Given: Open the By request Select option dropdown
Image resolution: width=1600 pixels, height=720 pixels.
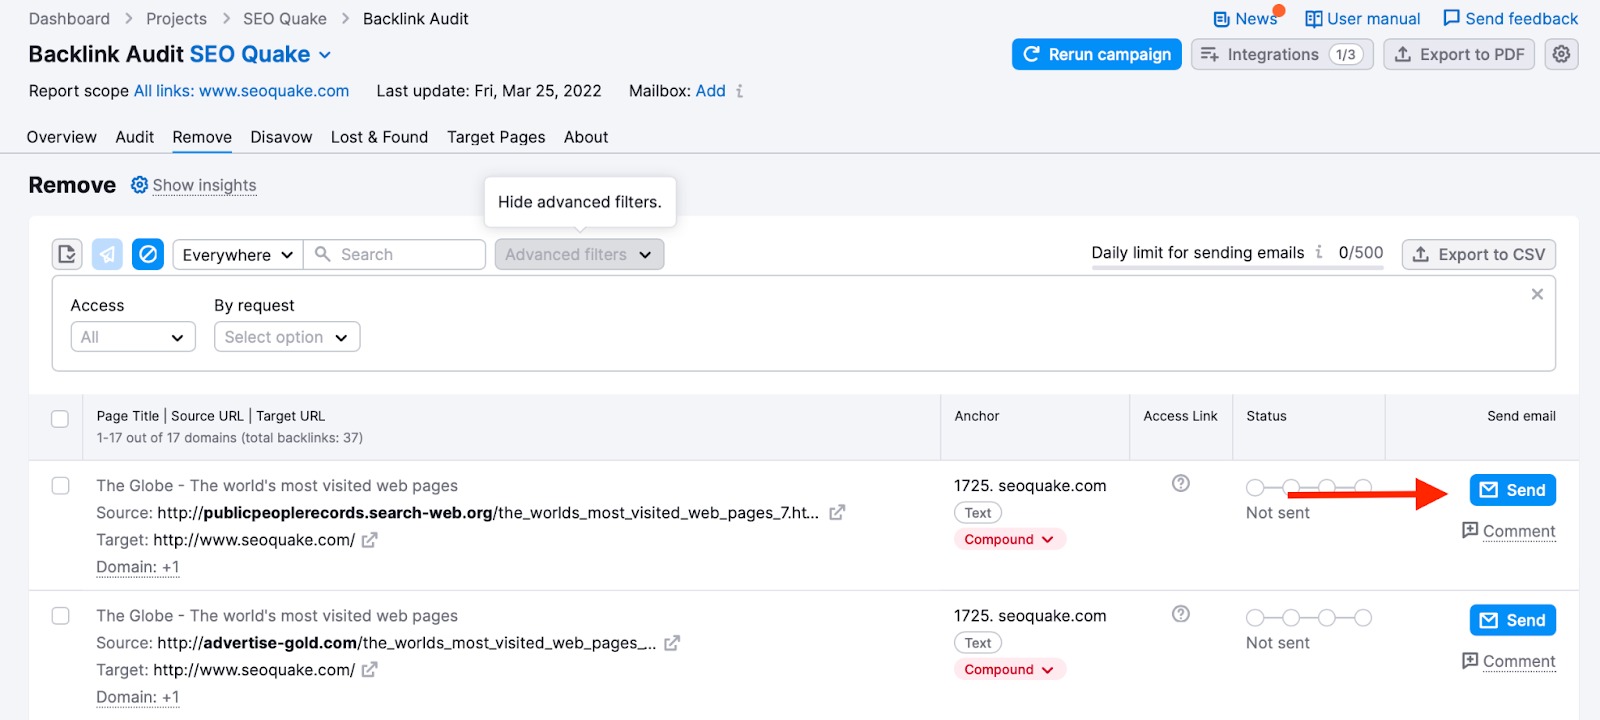Looking at the screenshot, I should tap(287, 337).
